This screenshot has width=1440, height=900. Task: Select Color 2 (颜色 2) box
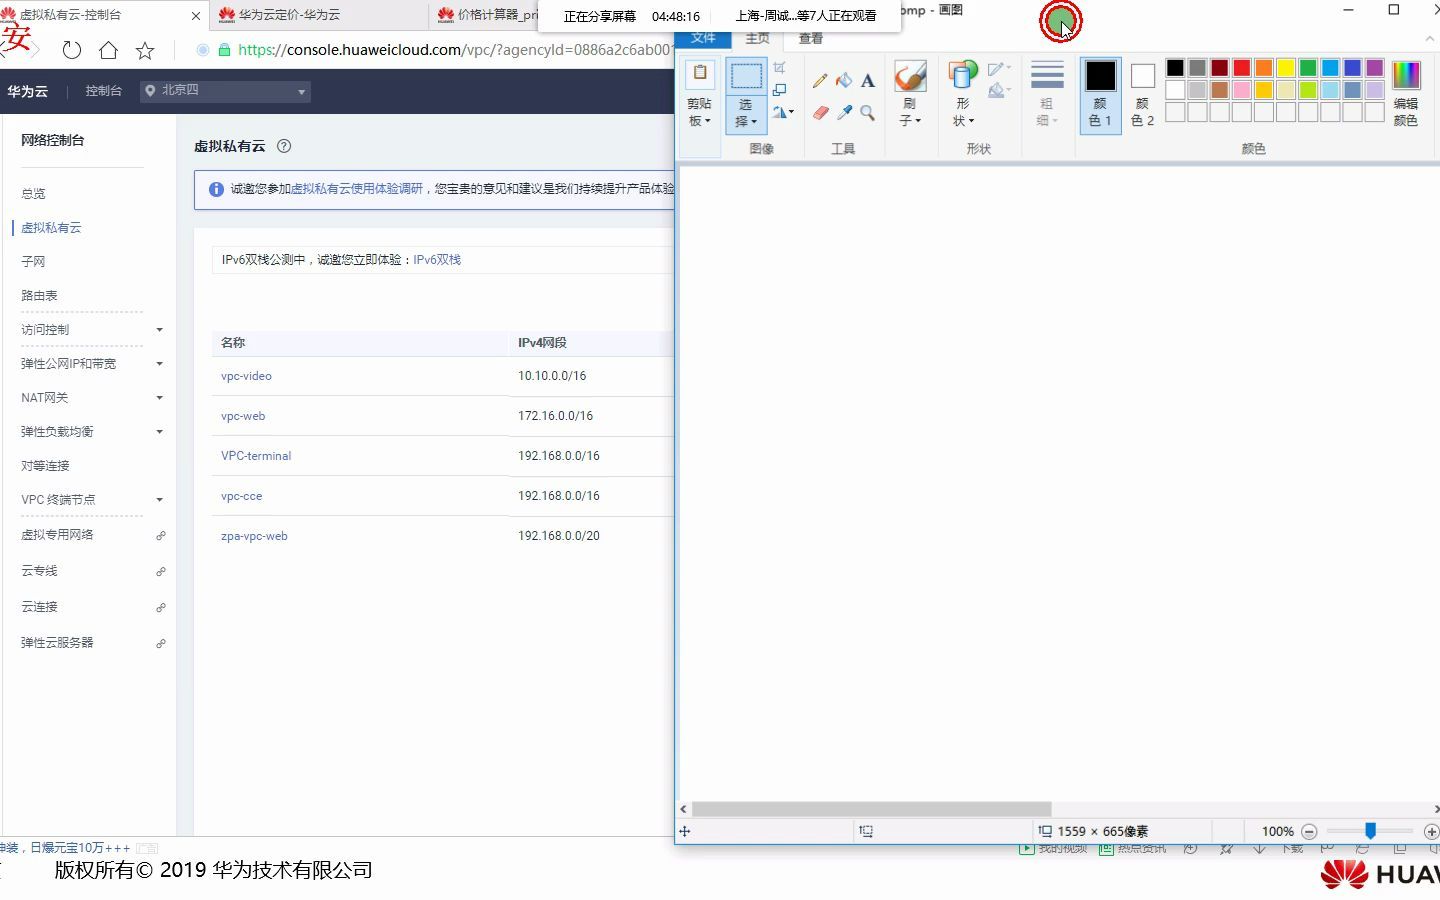[1143, 95]
